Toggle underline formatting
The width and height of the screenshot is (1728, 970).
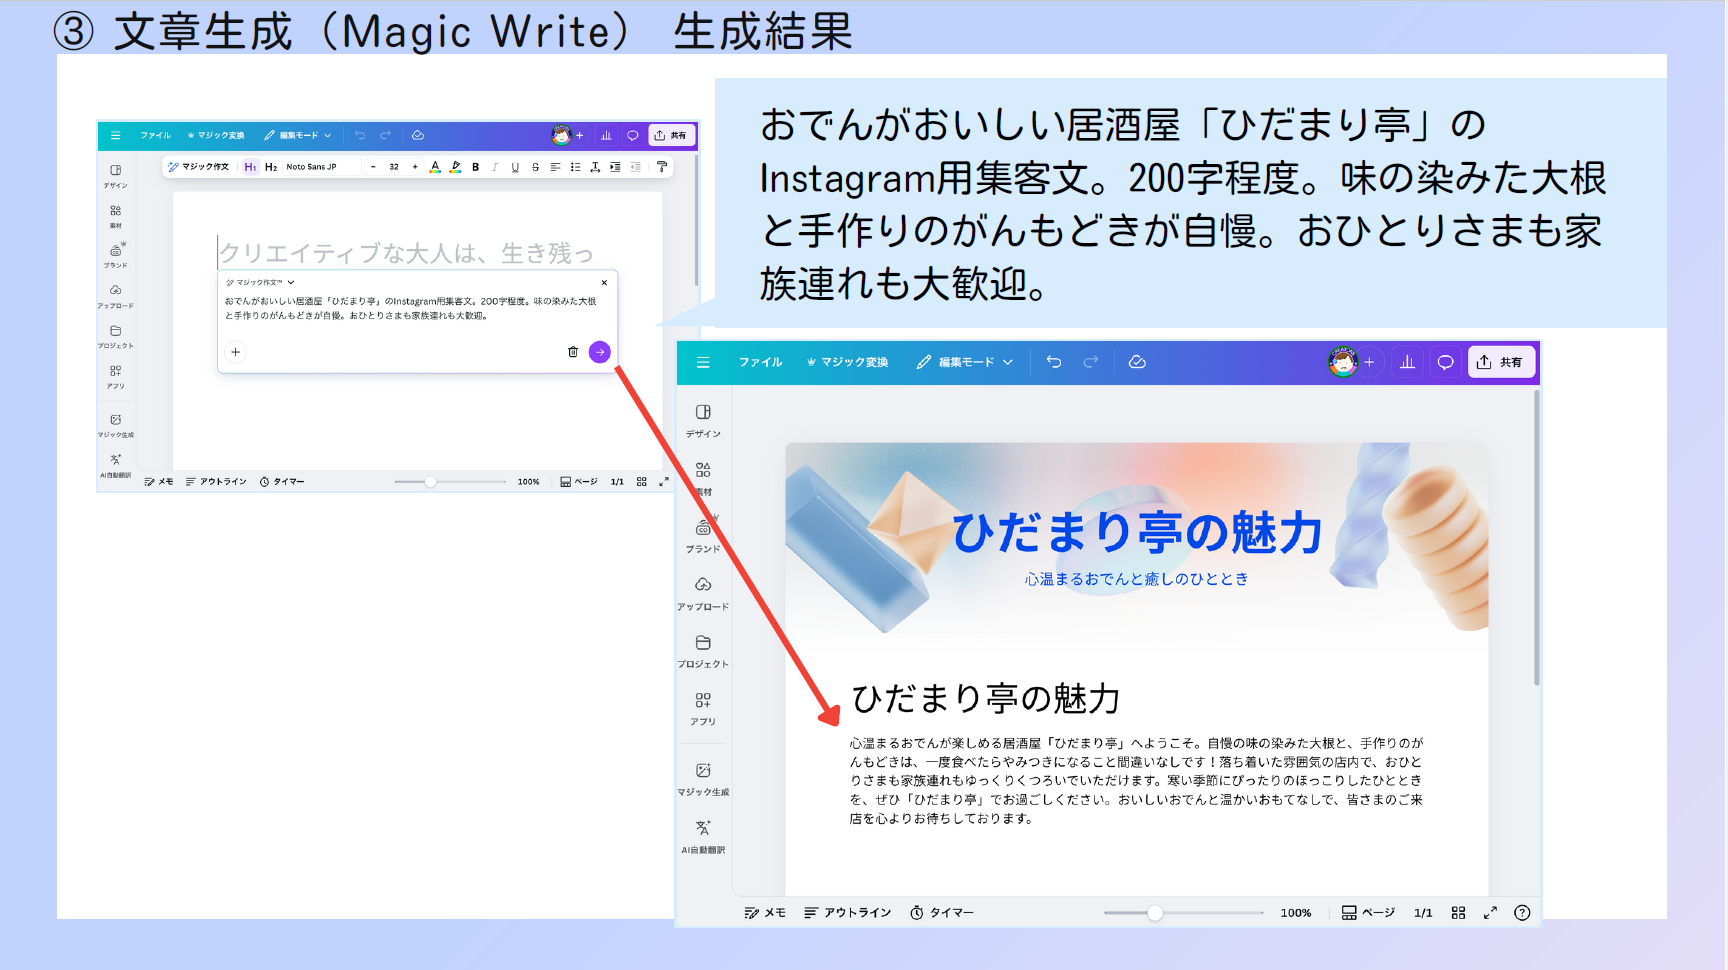point(515,167)
